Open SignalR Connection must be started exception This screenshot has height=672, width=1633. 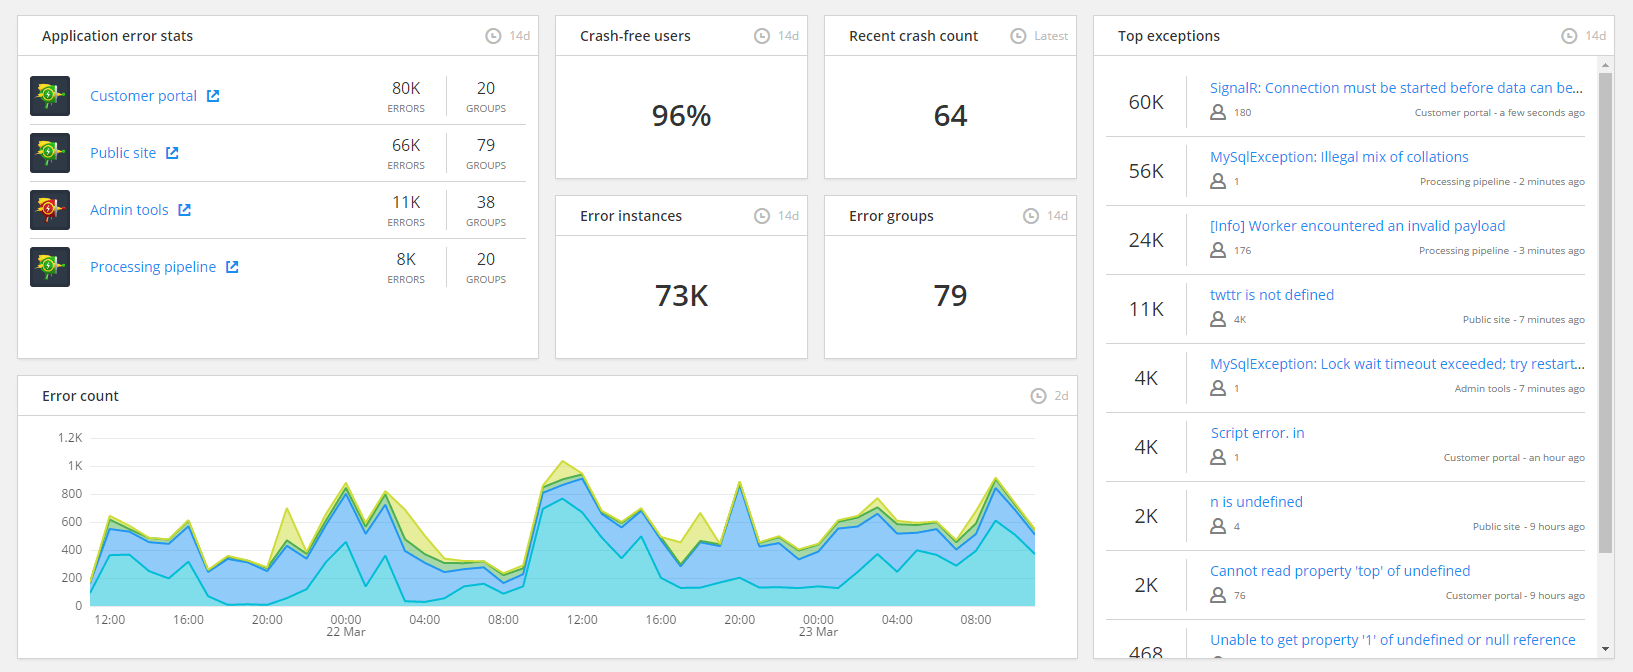(1396, 88)
